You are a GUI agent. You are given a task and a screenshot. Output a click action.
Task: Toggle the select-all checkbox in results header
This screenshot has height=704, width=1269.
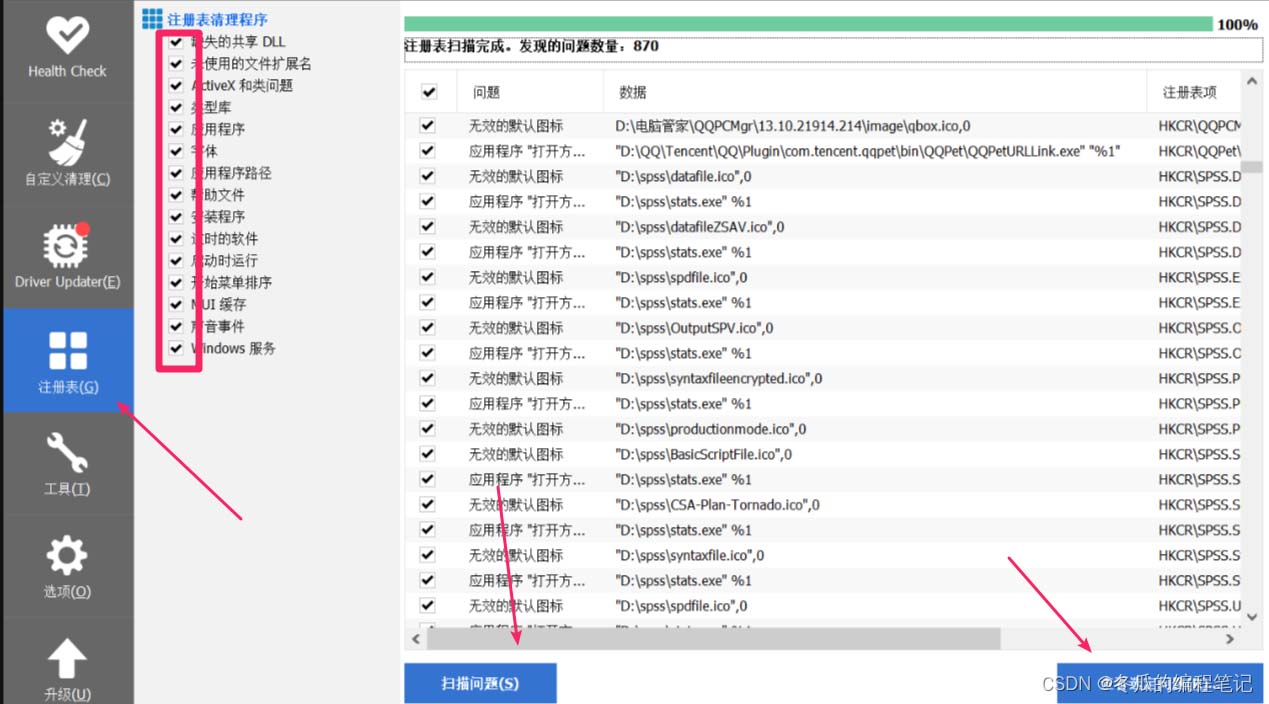tap(429, 92)
